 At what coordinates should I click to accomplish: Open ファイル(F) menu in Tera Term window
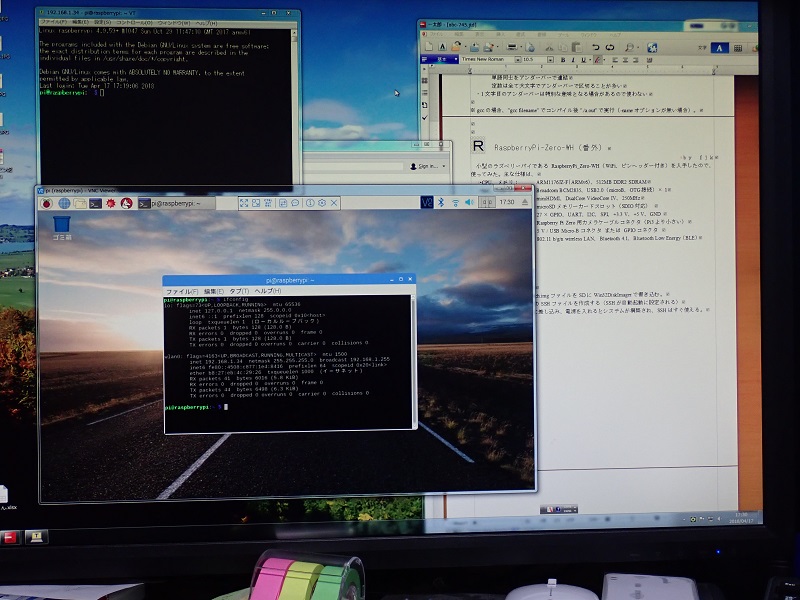[53, 23]
